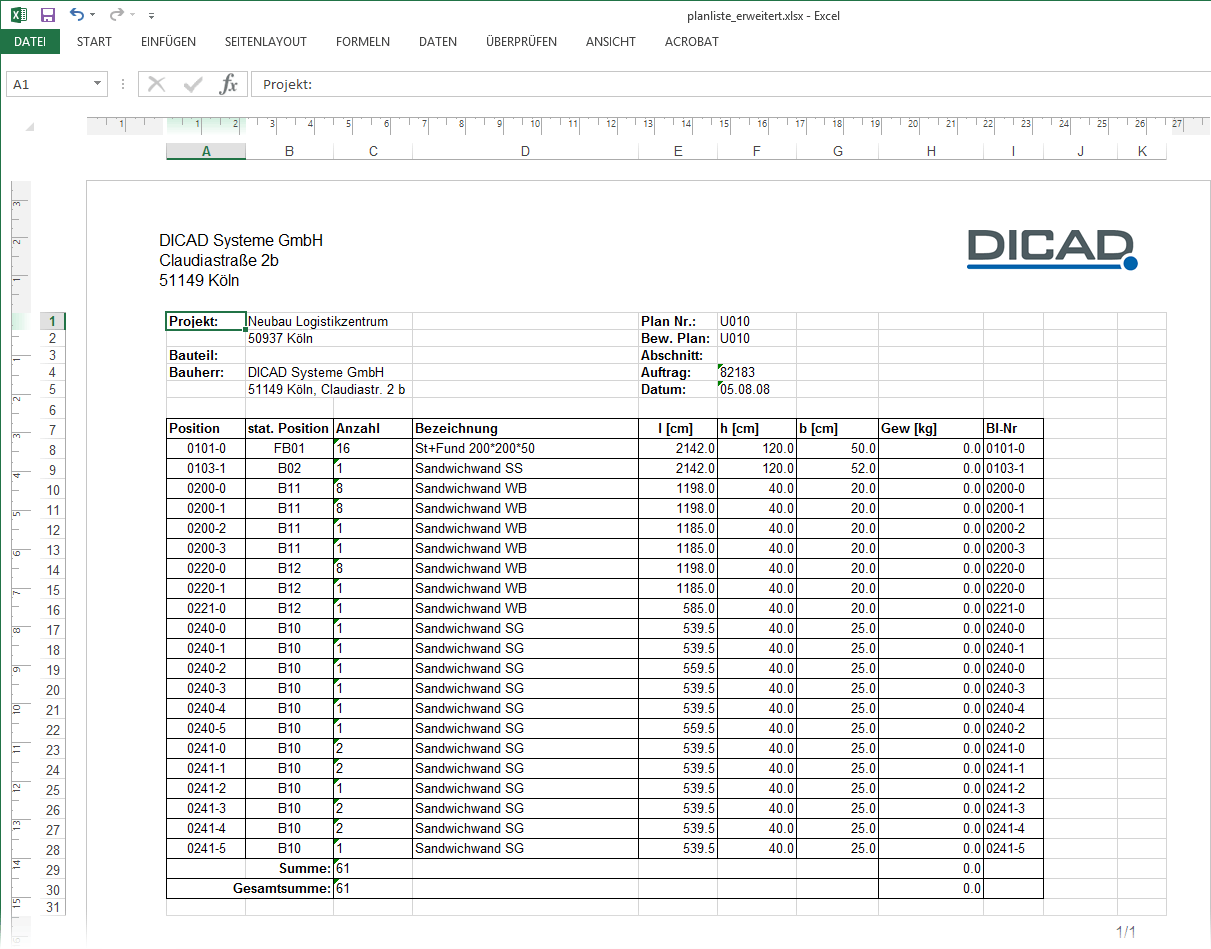Select the Gesamtsumme: label cell

[x=249, y=888]
